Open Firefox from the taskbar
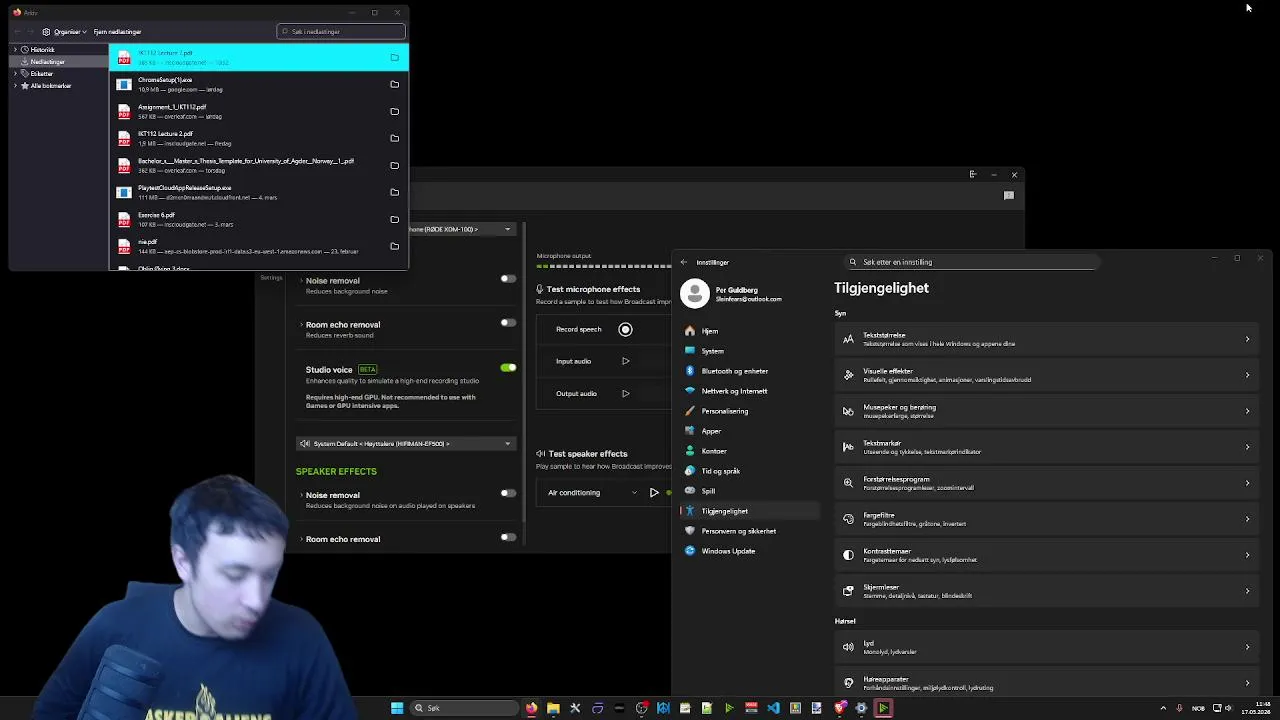This screenshot has width=1280, height=720. 531,708
